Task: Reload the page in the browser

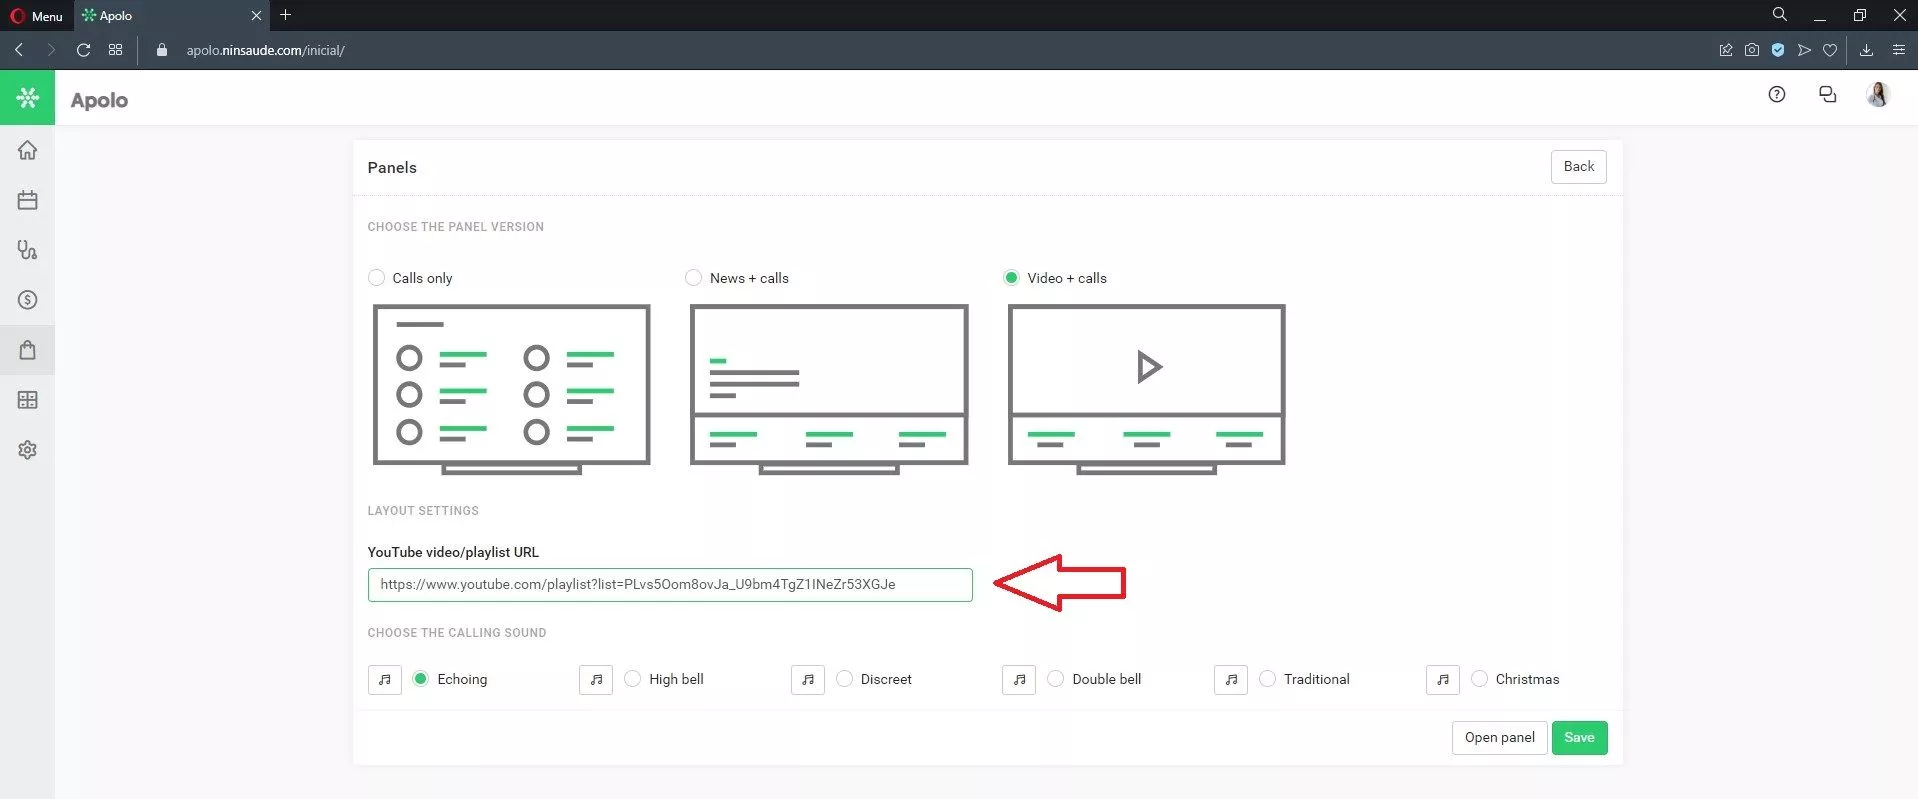Action: [x=84, y=50]
